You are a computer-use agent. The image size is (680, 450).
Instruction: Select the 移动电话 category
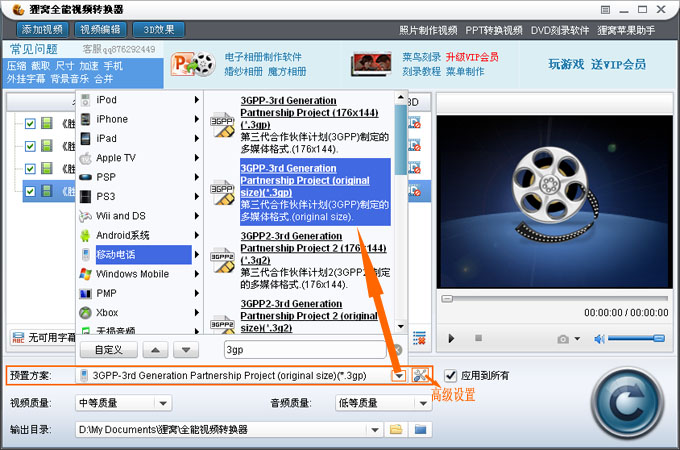coord(138,254)
